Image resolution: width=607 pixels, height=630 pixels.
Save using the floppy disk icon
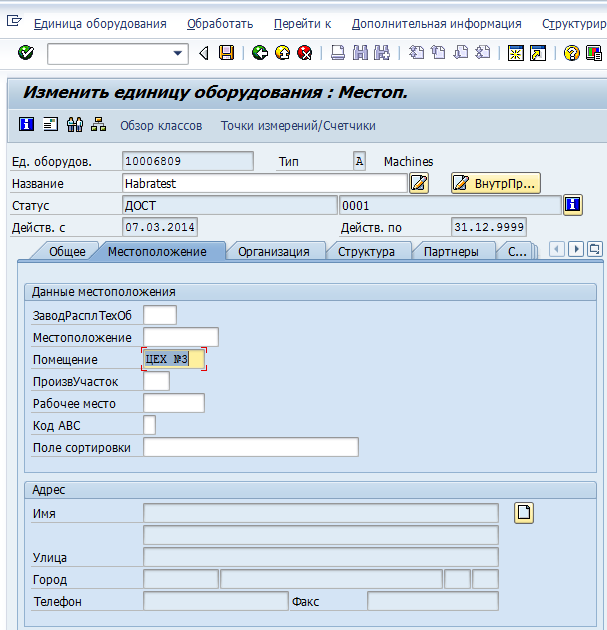[227, 53]
